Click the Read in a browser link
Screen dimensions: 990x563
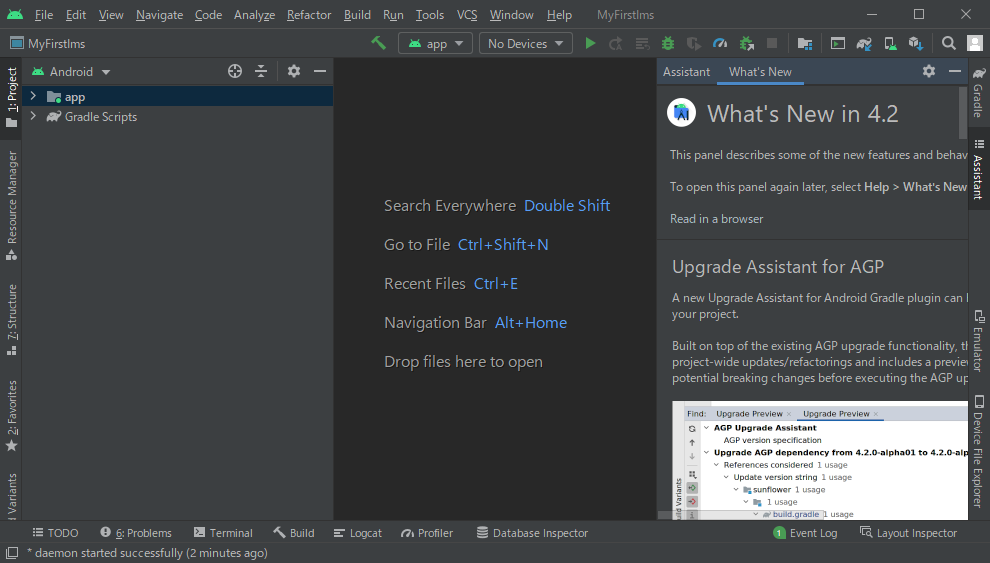coord(716,218)
